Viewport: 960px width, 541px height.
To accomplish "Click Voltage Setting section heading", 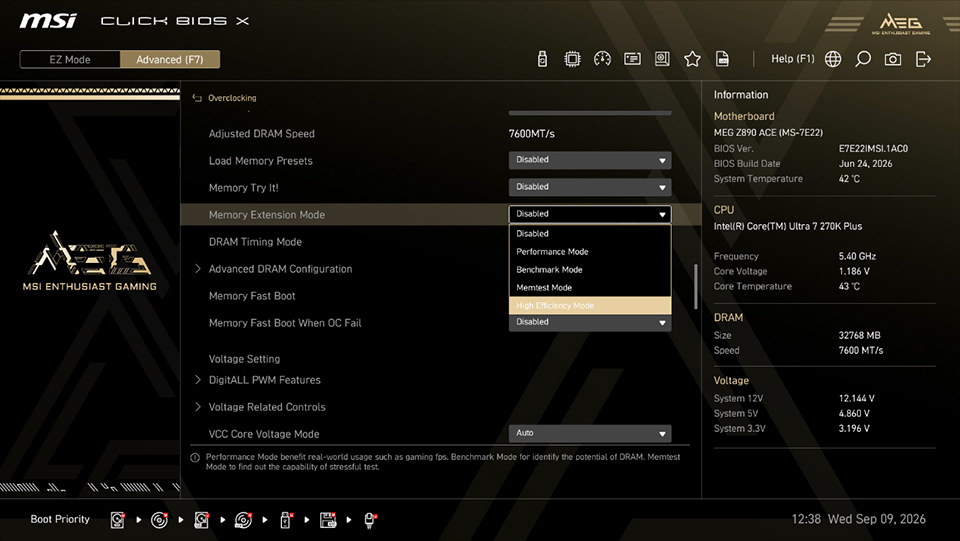I will [244, 359].
